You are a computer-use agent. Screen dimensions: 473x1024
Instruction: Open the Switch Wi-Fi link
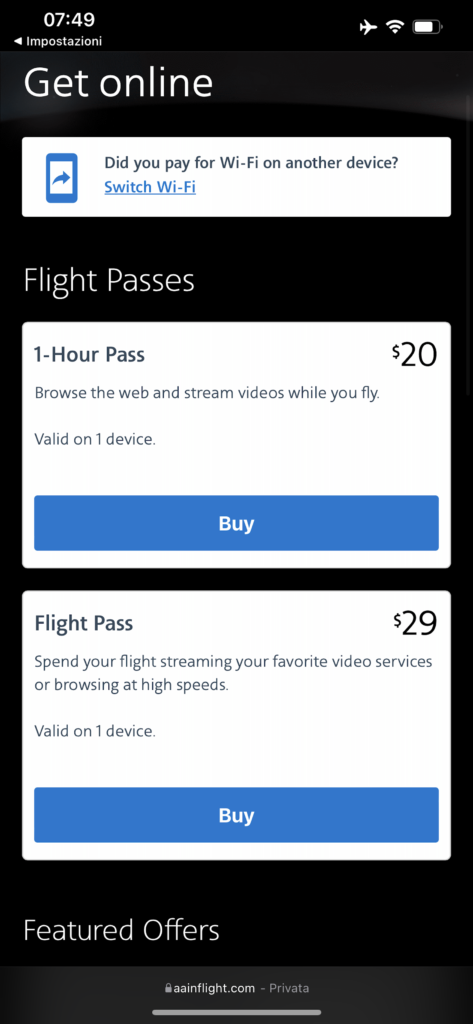(150, 187)
